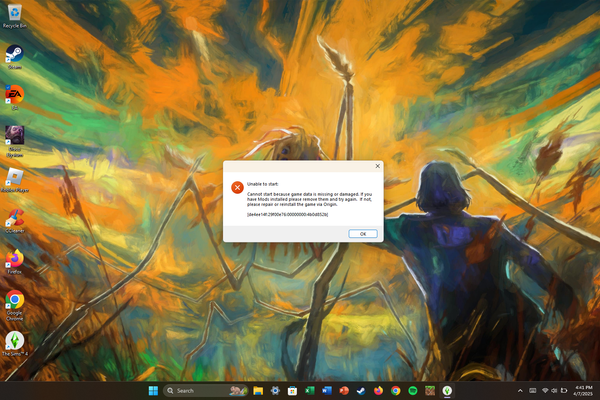Open the Windows Start menu
600x400 pixels.
click(154, 390)
